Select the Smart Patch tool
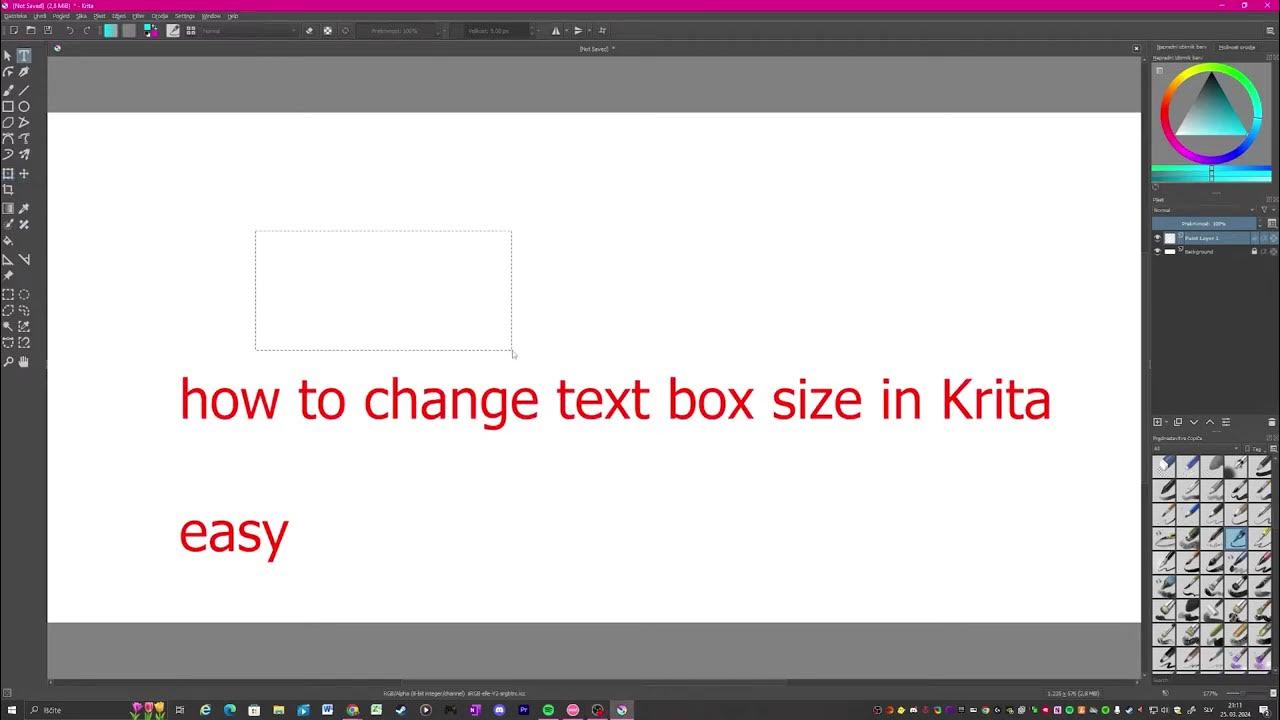The height and width of the screenshot is (720, 1280). click(24, 224)
